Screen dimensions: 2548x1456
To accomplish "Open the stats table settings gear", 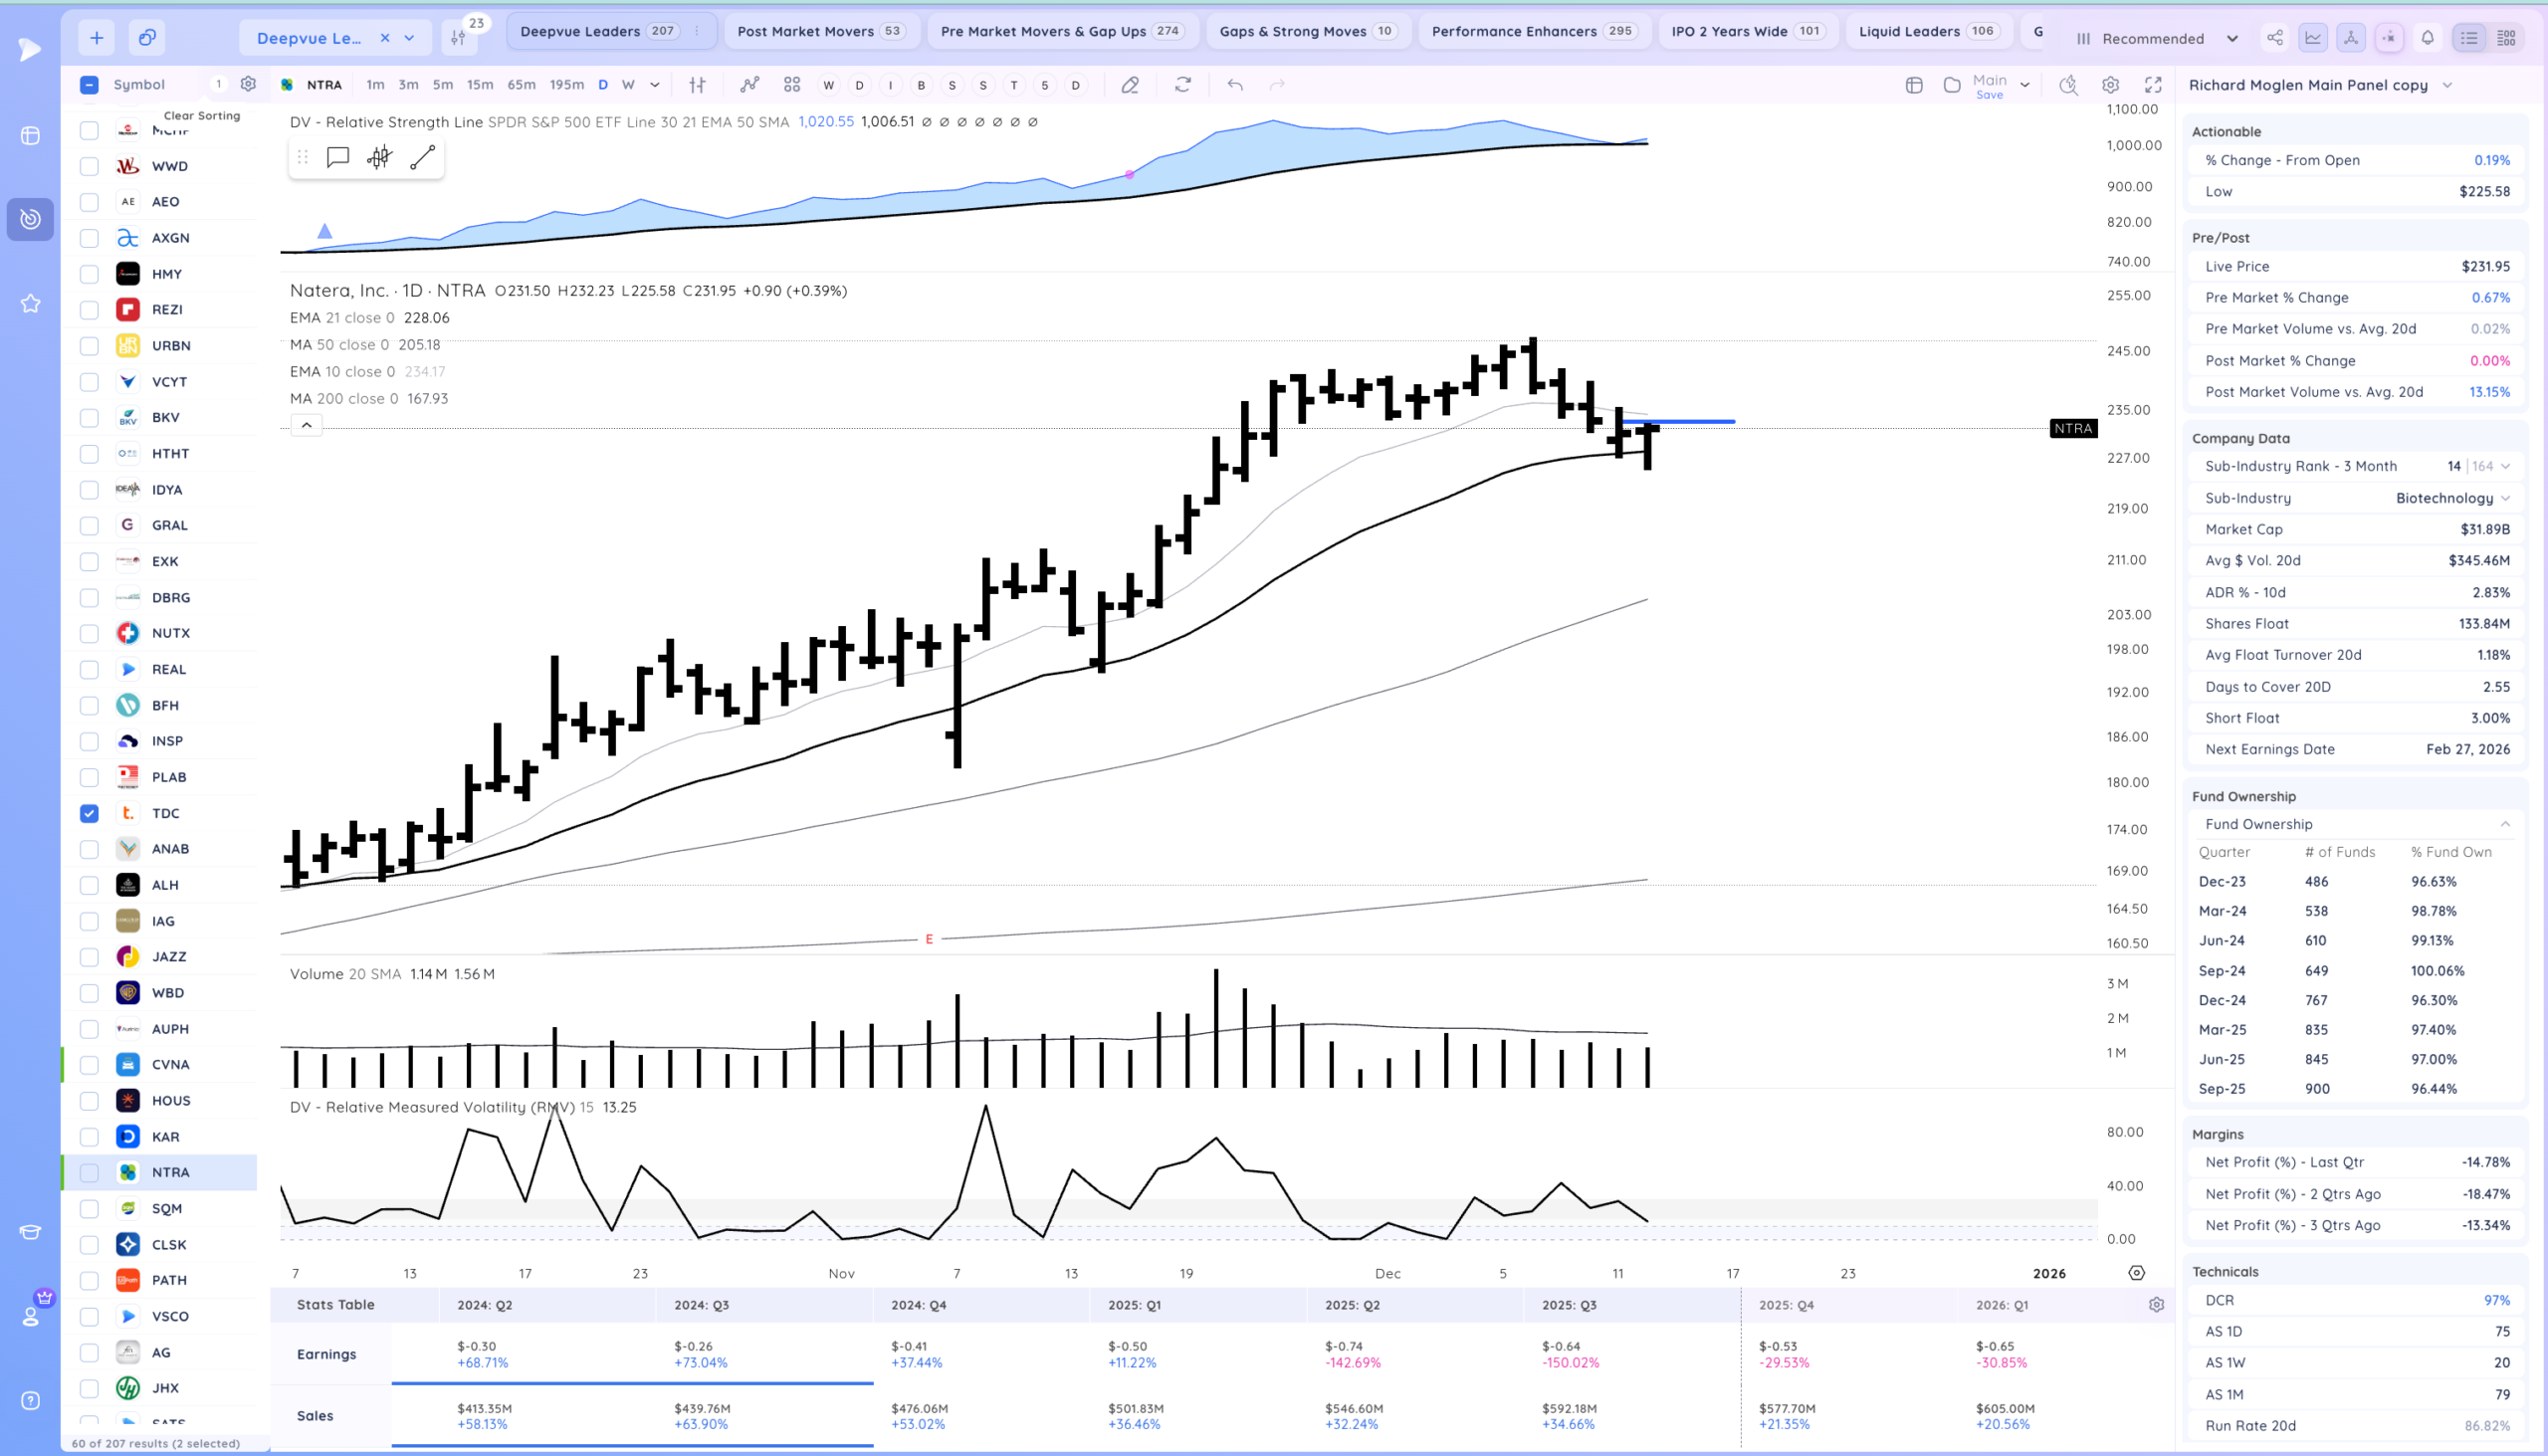I will [2156, 1305].
